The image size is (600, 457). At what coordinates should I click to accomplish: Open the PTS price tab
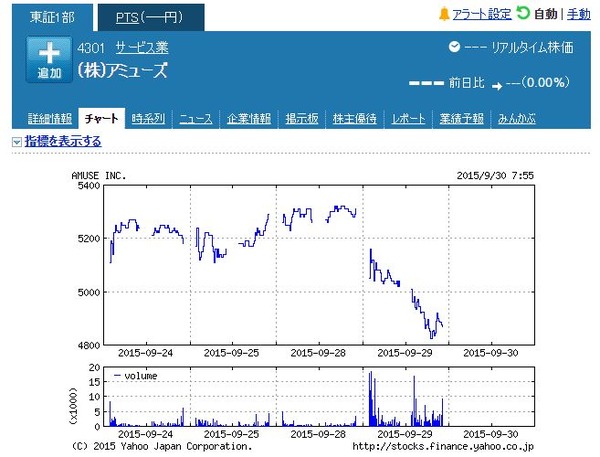[151, 18]
